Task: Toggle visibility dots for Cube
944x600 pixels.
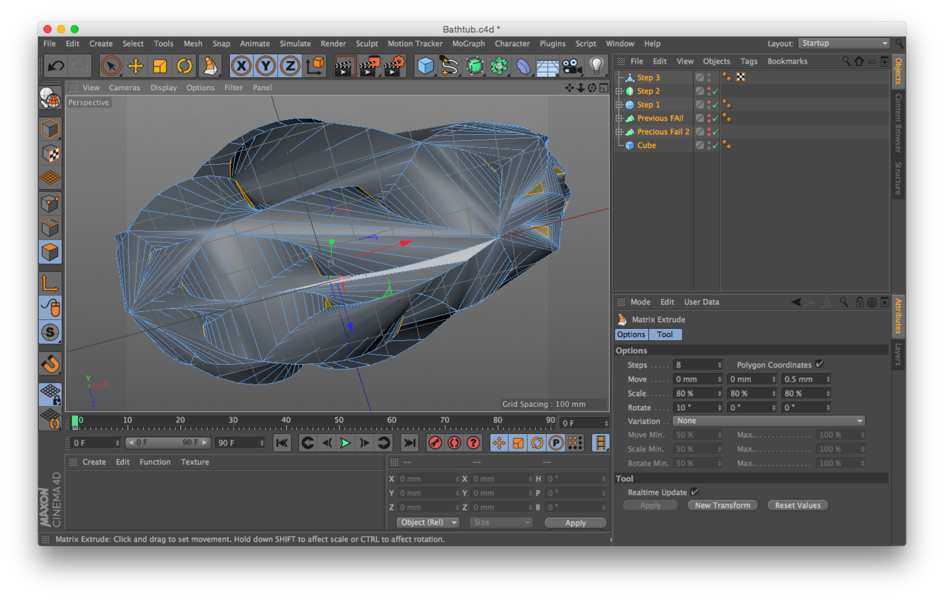Action: coord(709,145)
